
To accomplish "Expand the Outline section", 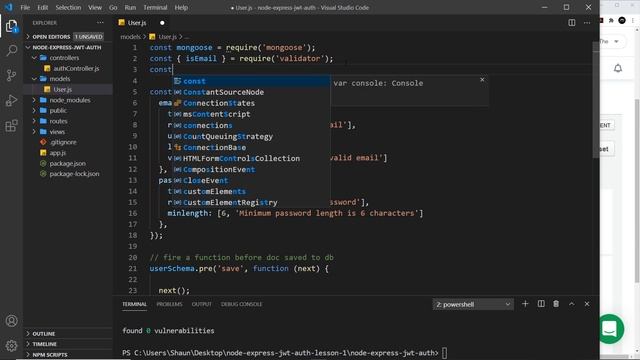I will tap(68, 333).
